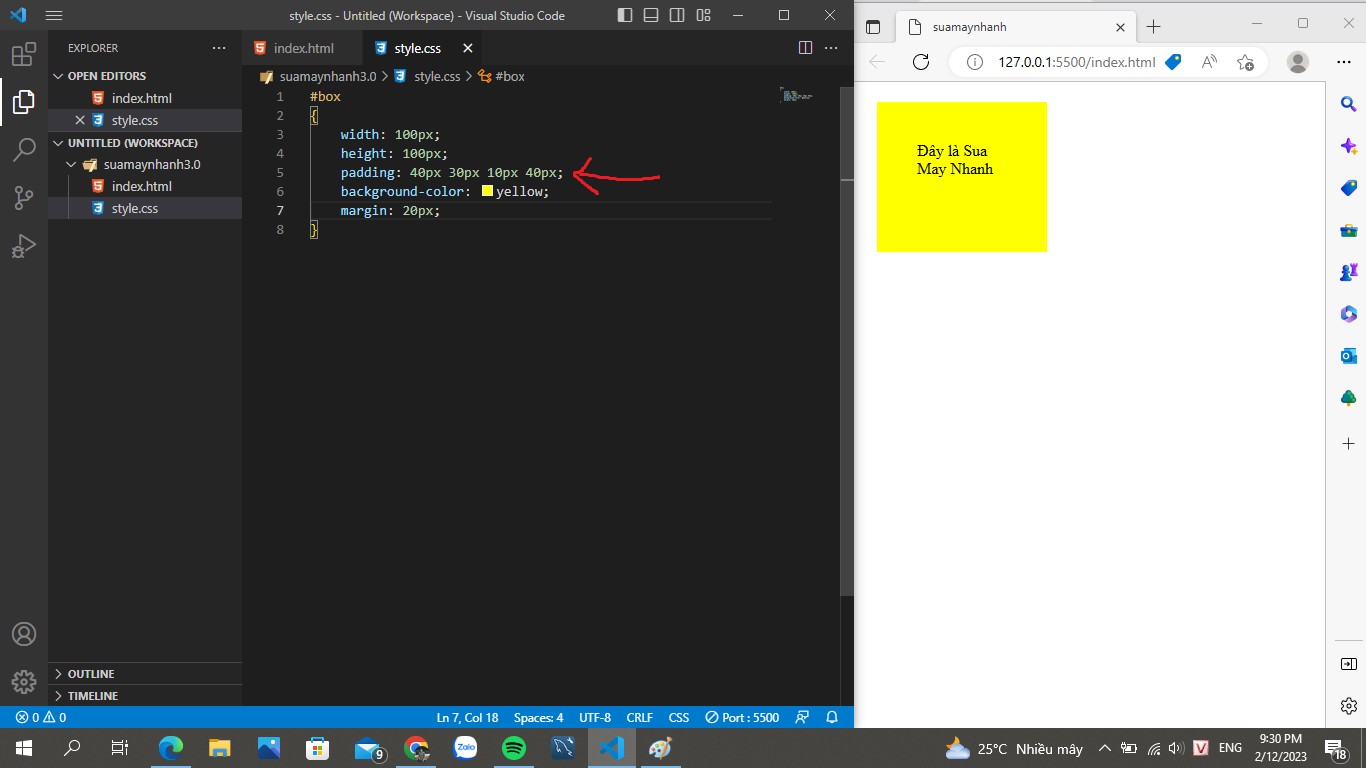1366x768 pixels.
Task: Close style.css in Open Editors list
Action: pyautogui.click(x=80, y=120)
